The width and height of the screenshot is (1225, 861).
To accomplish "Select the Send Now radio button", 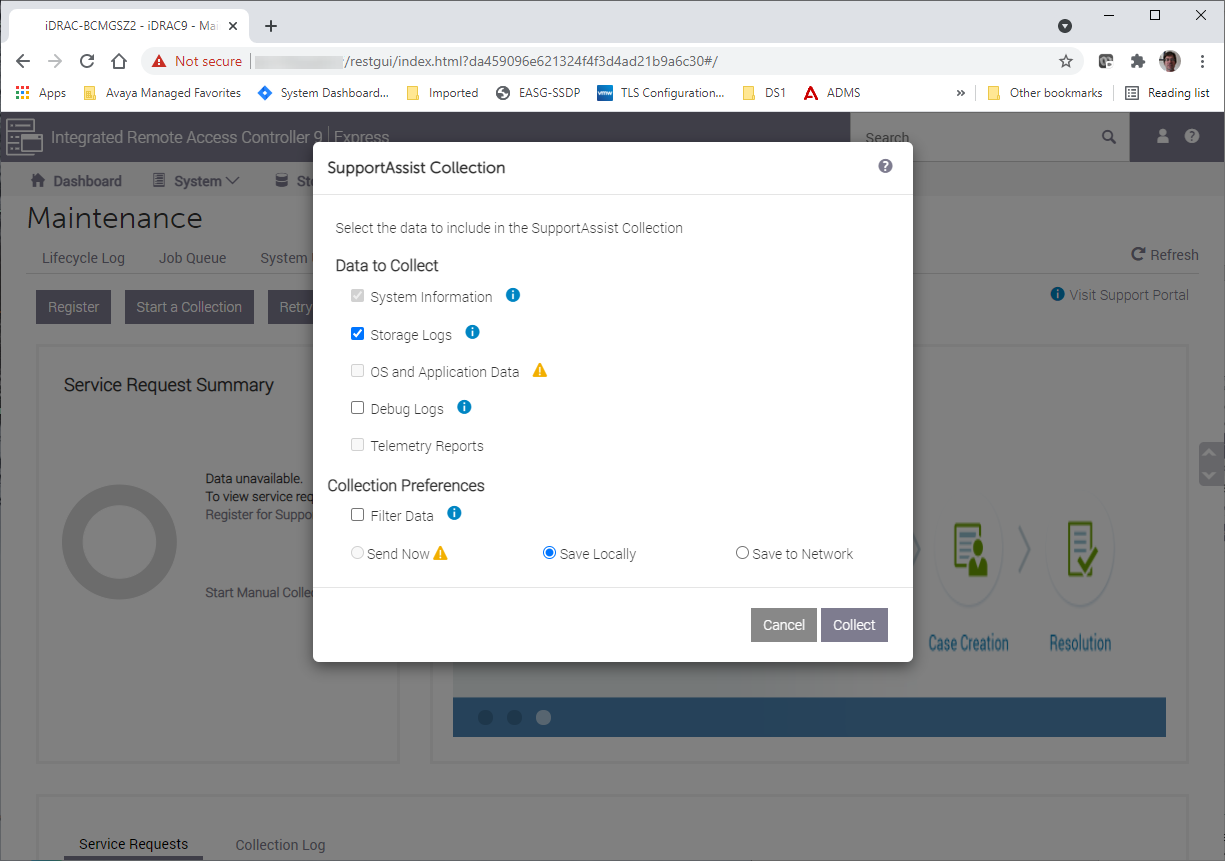I will click(x=357, y=553).
